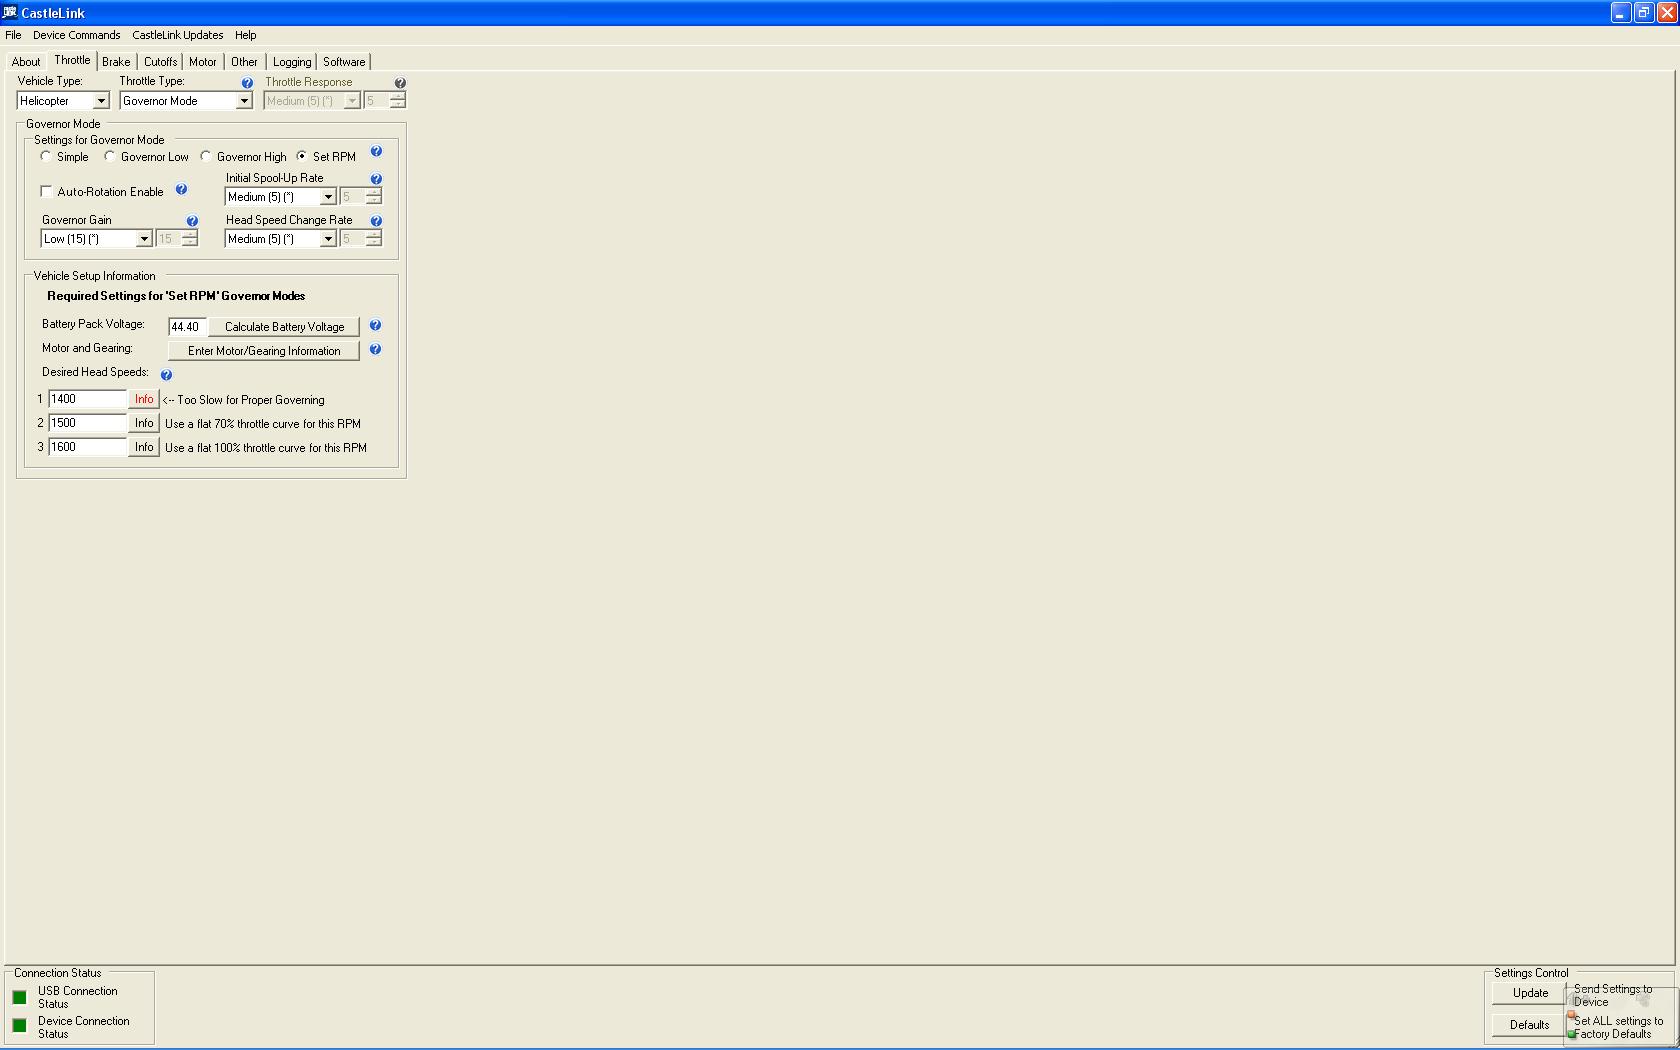Show help for Governor Gain
Image resolution: width=1680 pixels, height=1050 pixels.
(x=192, y=221)
